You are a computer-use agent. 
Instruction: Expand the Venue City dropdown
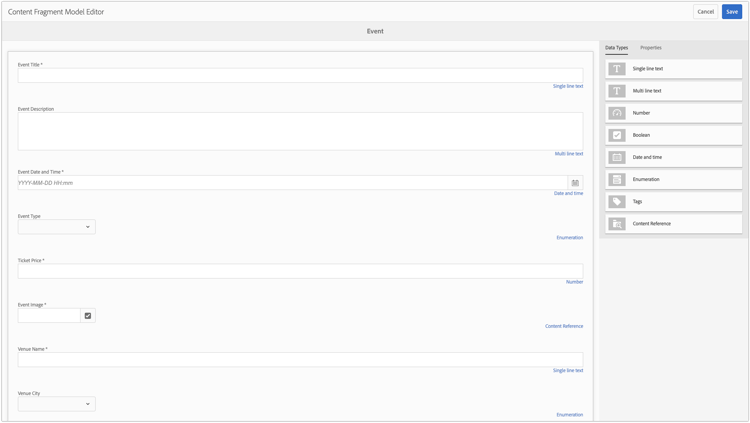click(x=56, y=404)
